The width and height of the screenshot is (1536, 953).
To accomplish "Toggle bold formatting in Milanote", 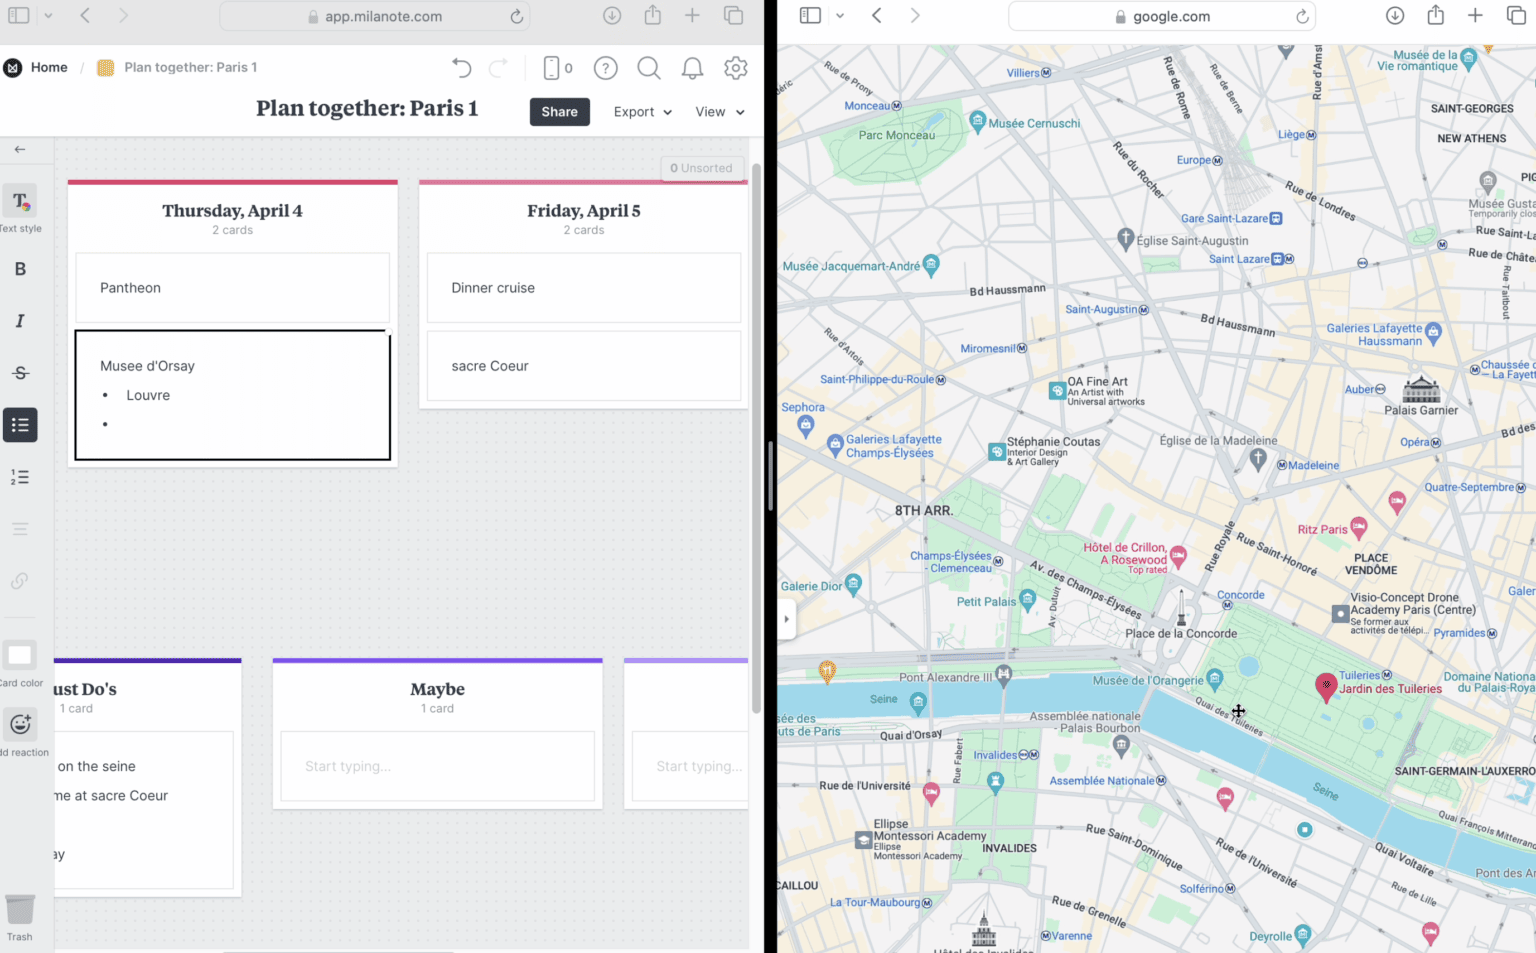I will (x=20, y=269).
